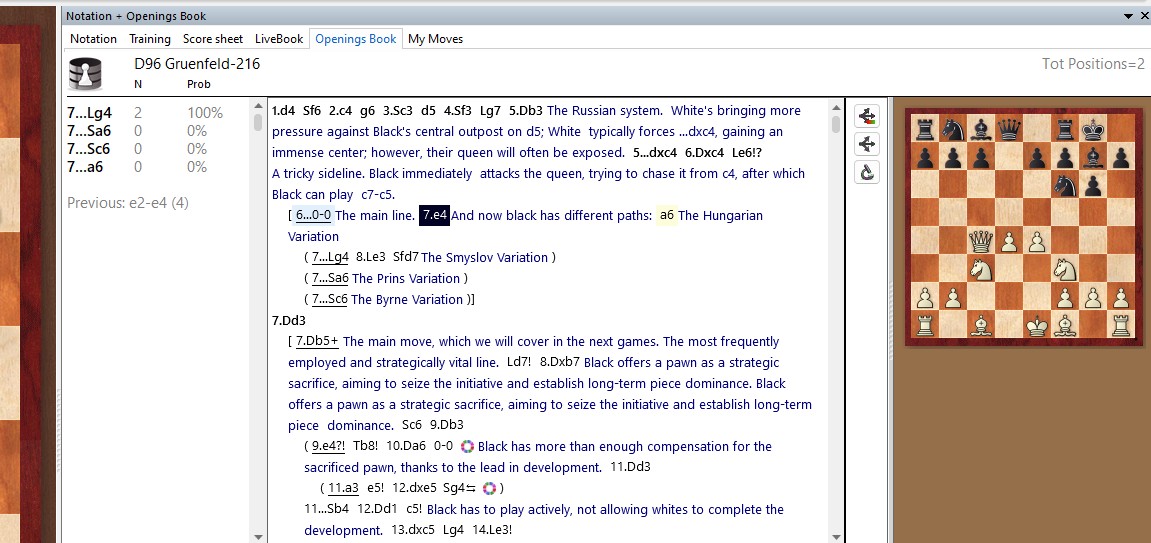Image resolution: width=1151 pixels, height=543 pixels.
Task: Select book move 7...Lg4 in the move list
Action: (x=89, y=113)
